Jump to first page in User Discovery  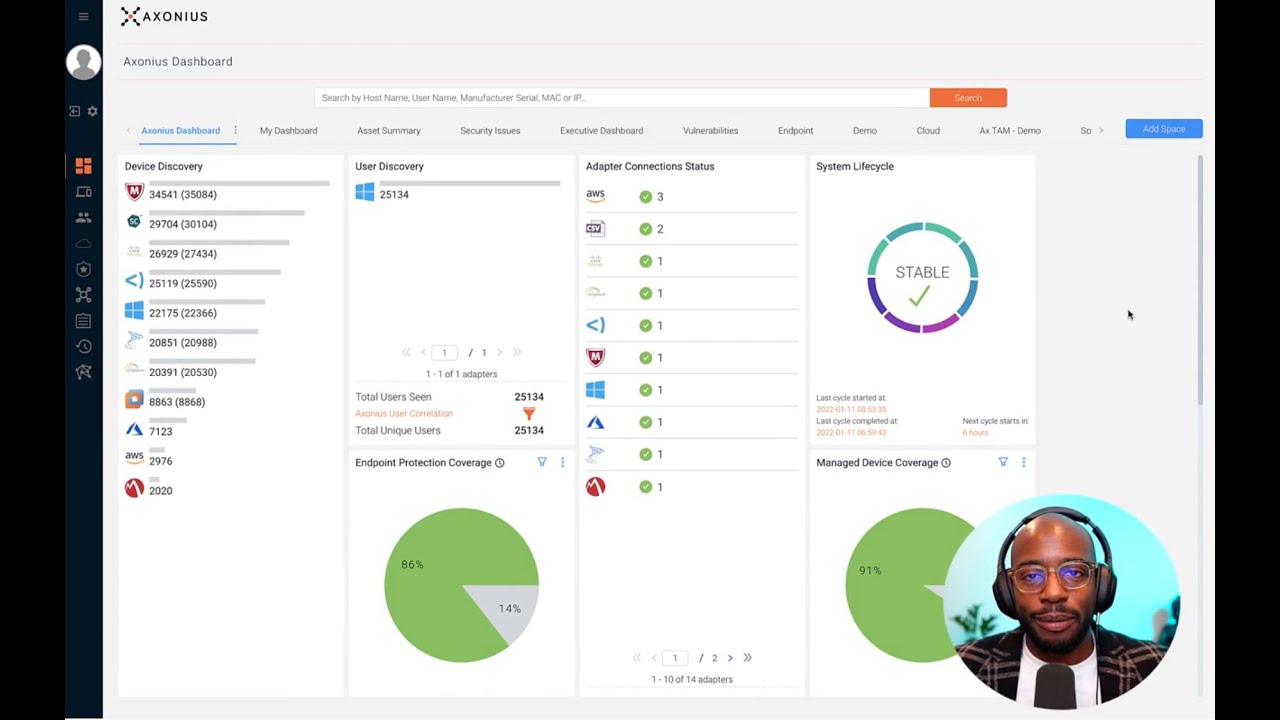click(406, 352)
